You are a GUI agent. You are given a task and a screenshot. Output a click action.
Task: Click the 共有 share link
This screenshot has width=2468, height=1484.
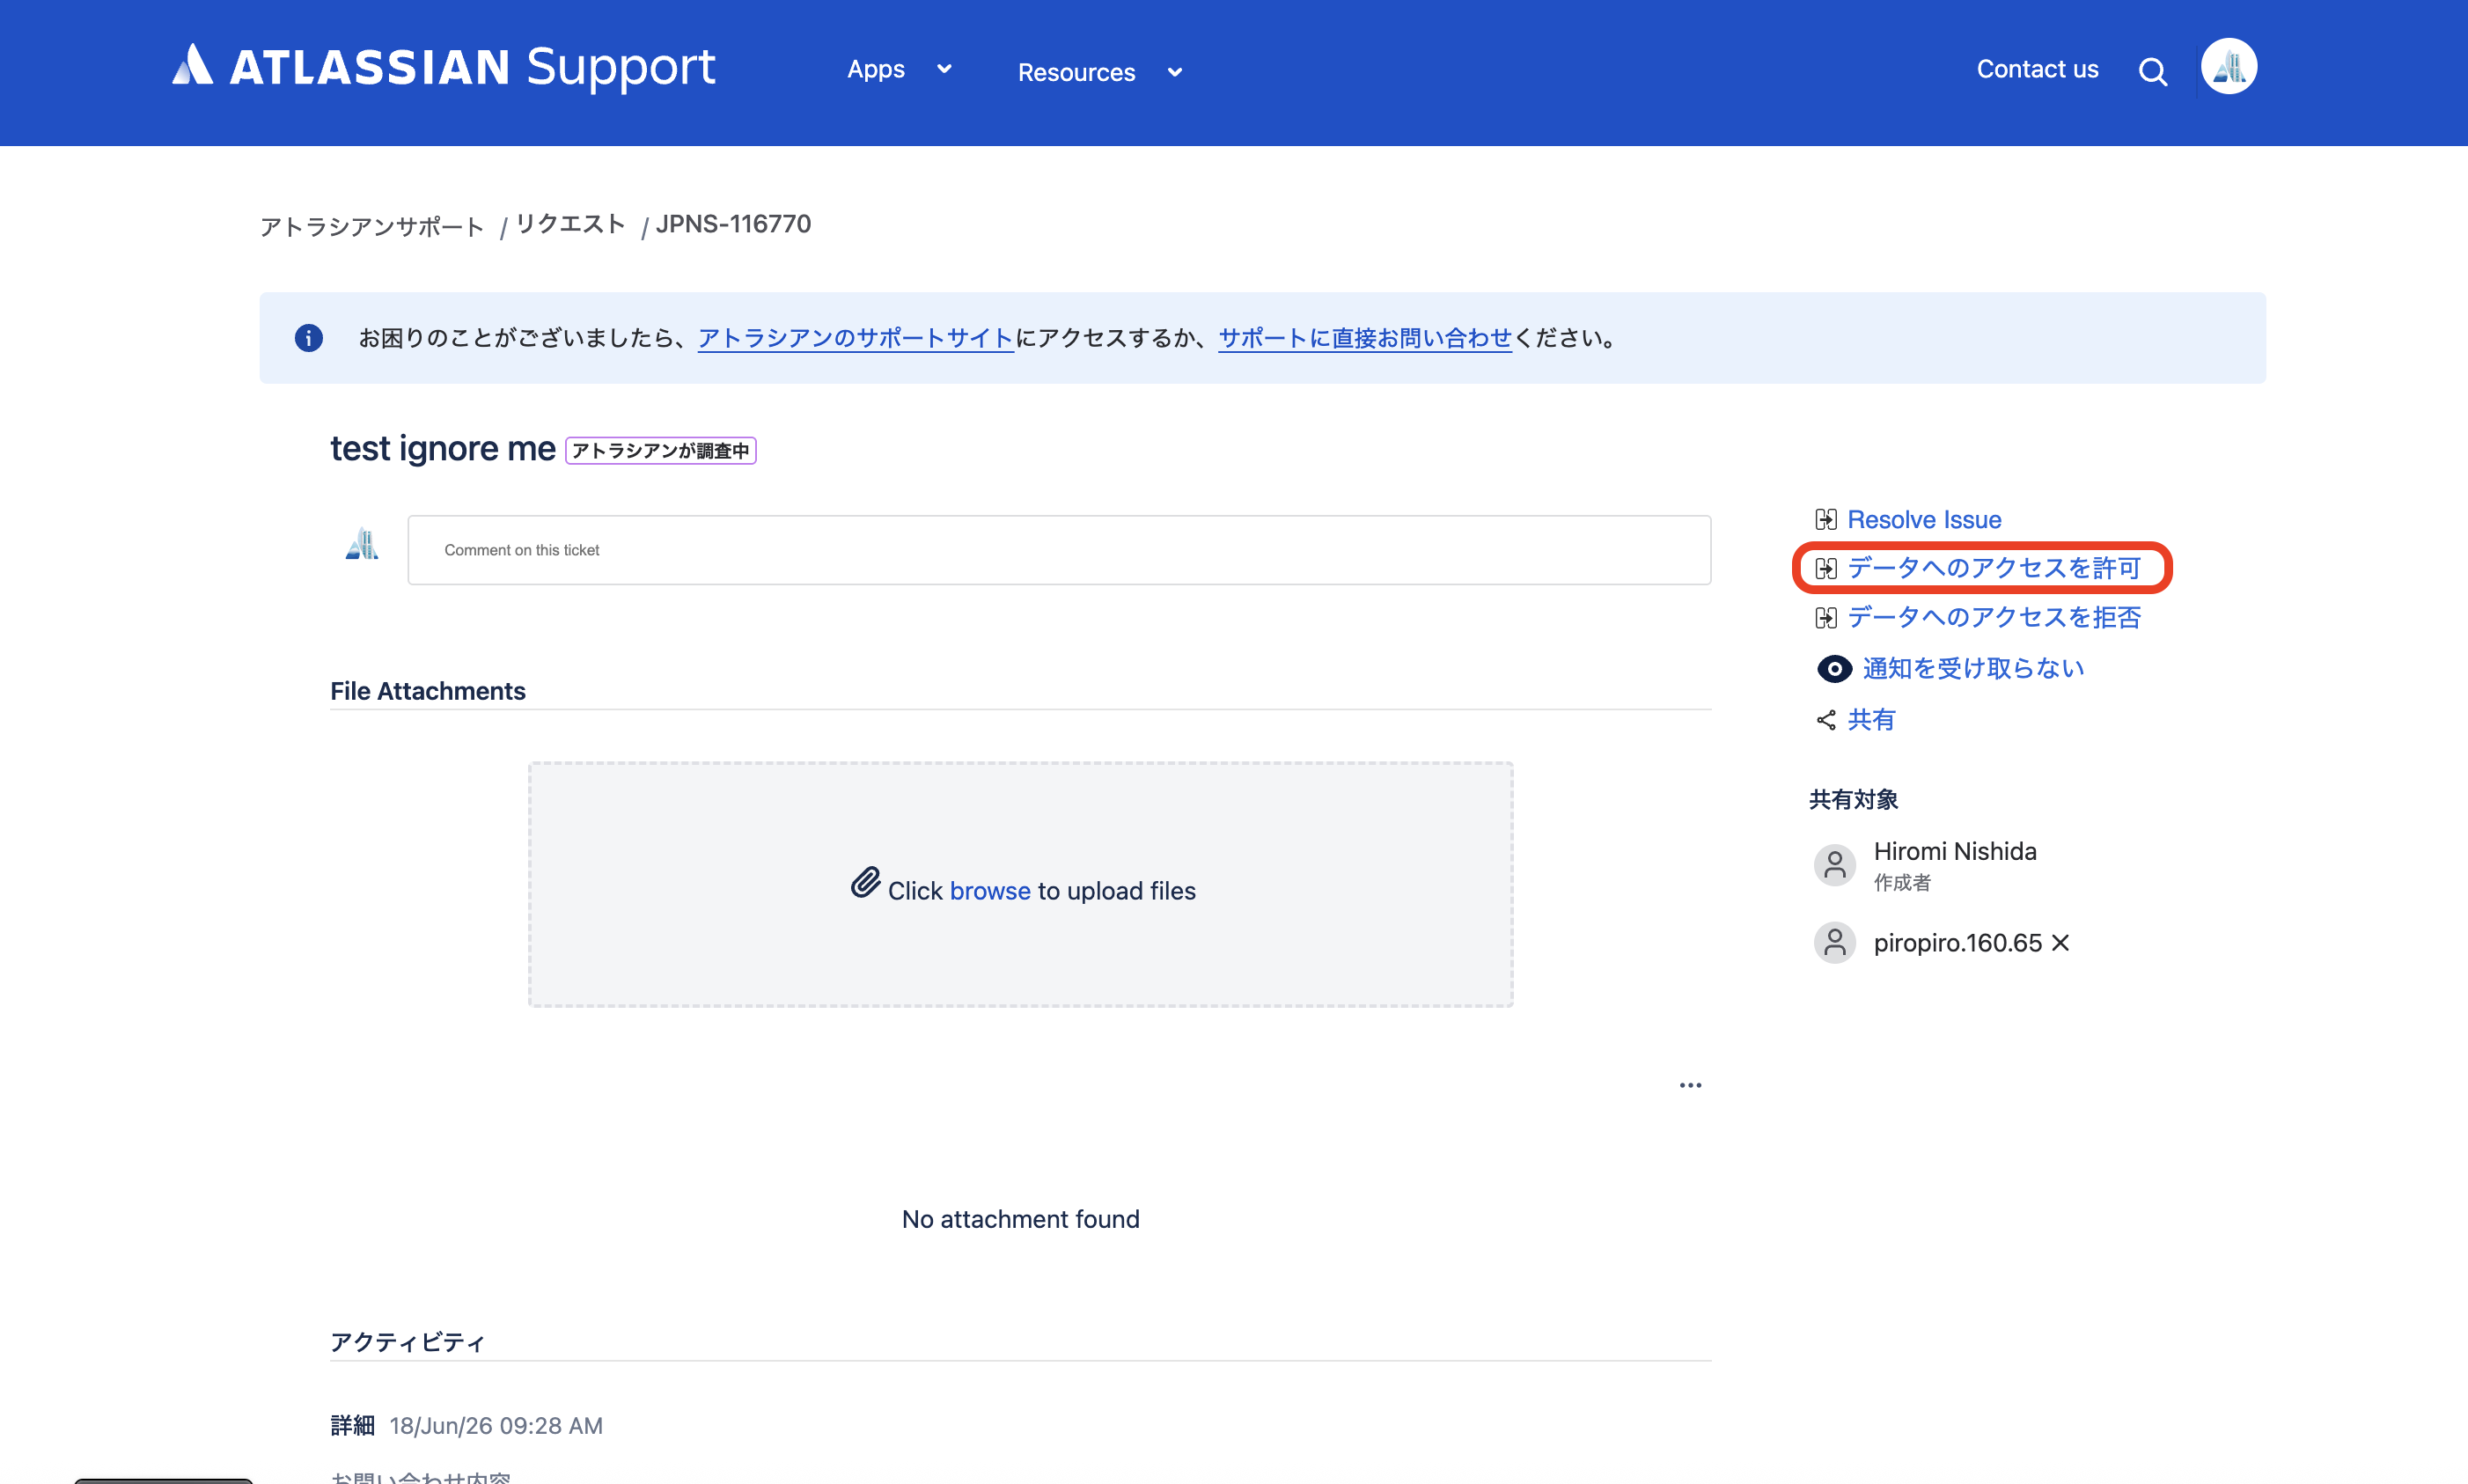[1870, 720]
